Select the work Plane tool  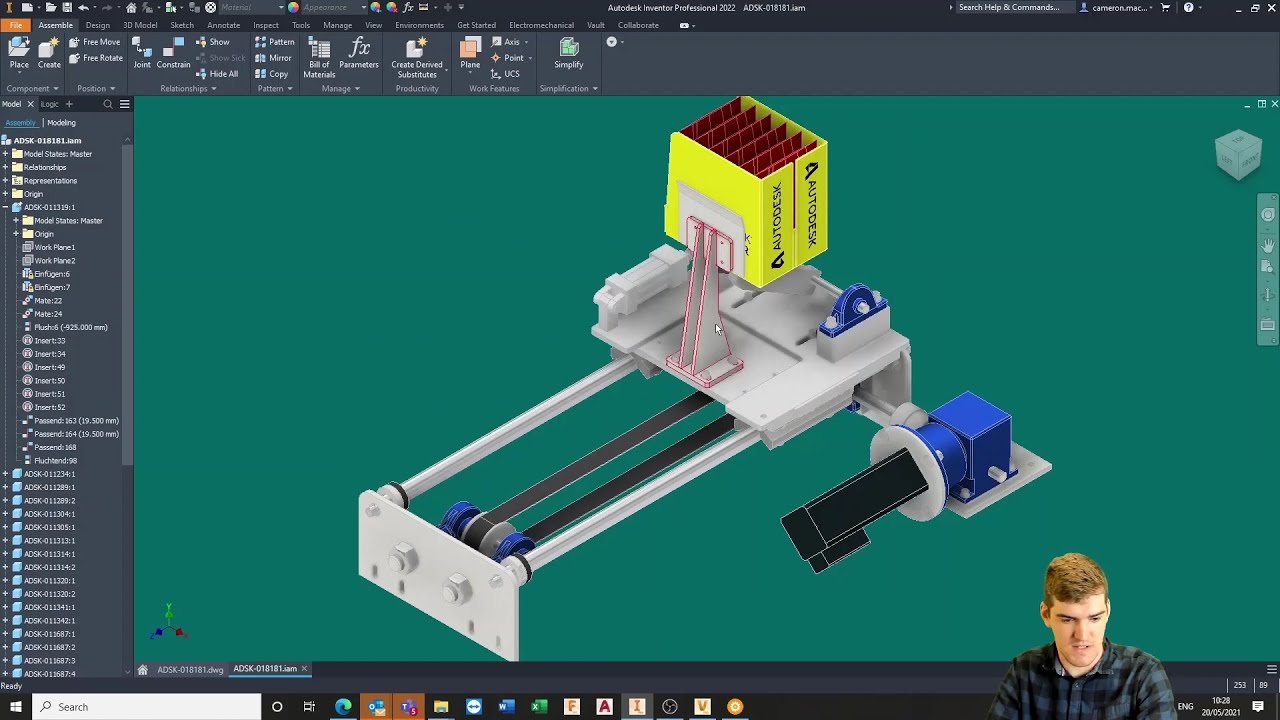coord(470,53)
